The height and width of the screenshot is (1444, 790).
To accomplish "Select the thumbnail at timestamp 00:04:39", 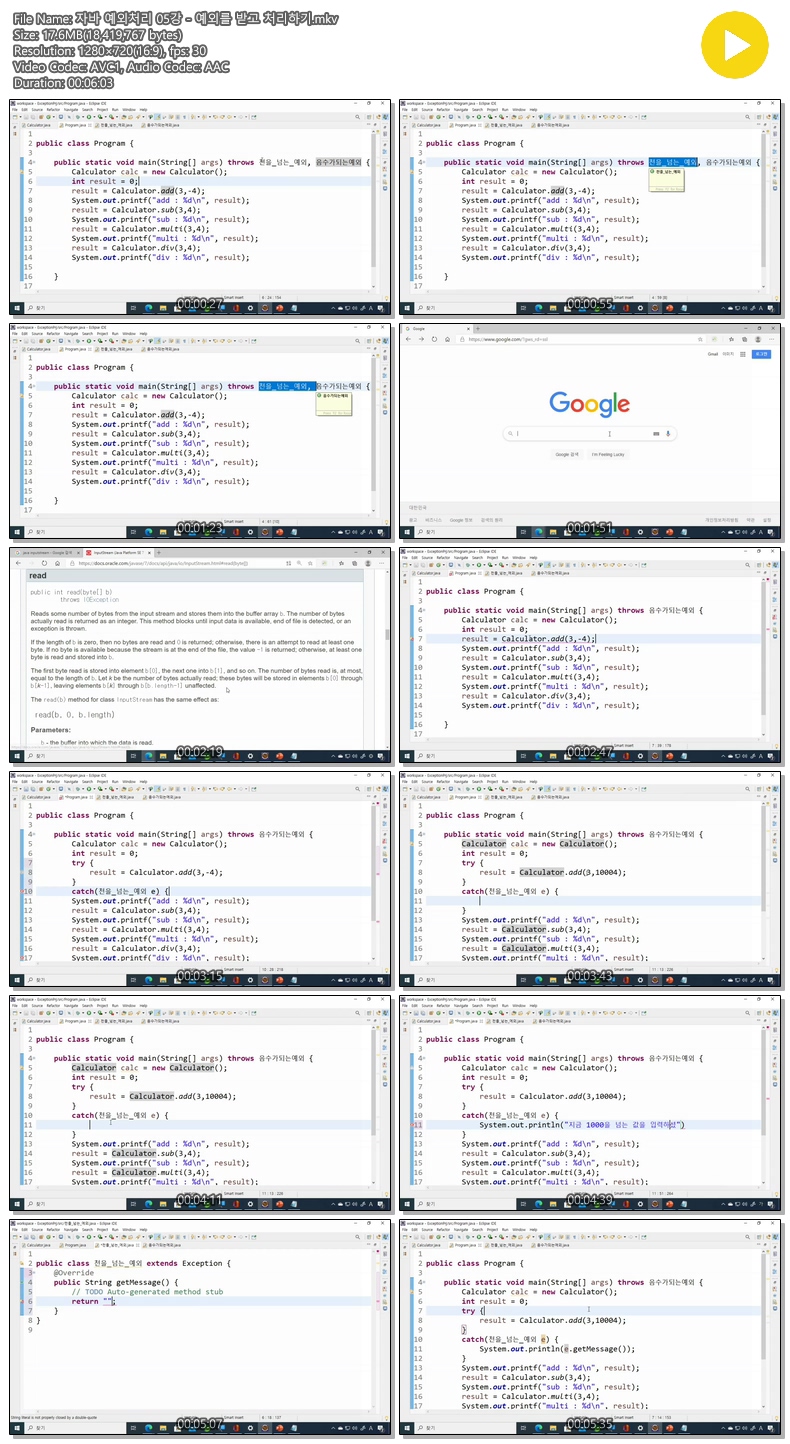I will (590, 1105).
